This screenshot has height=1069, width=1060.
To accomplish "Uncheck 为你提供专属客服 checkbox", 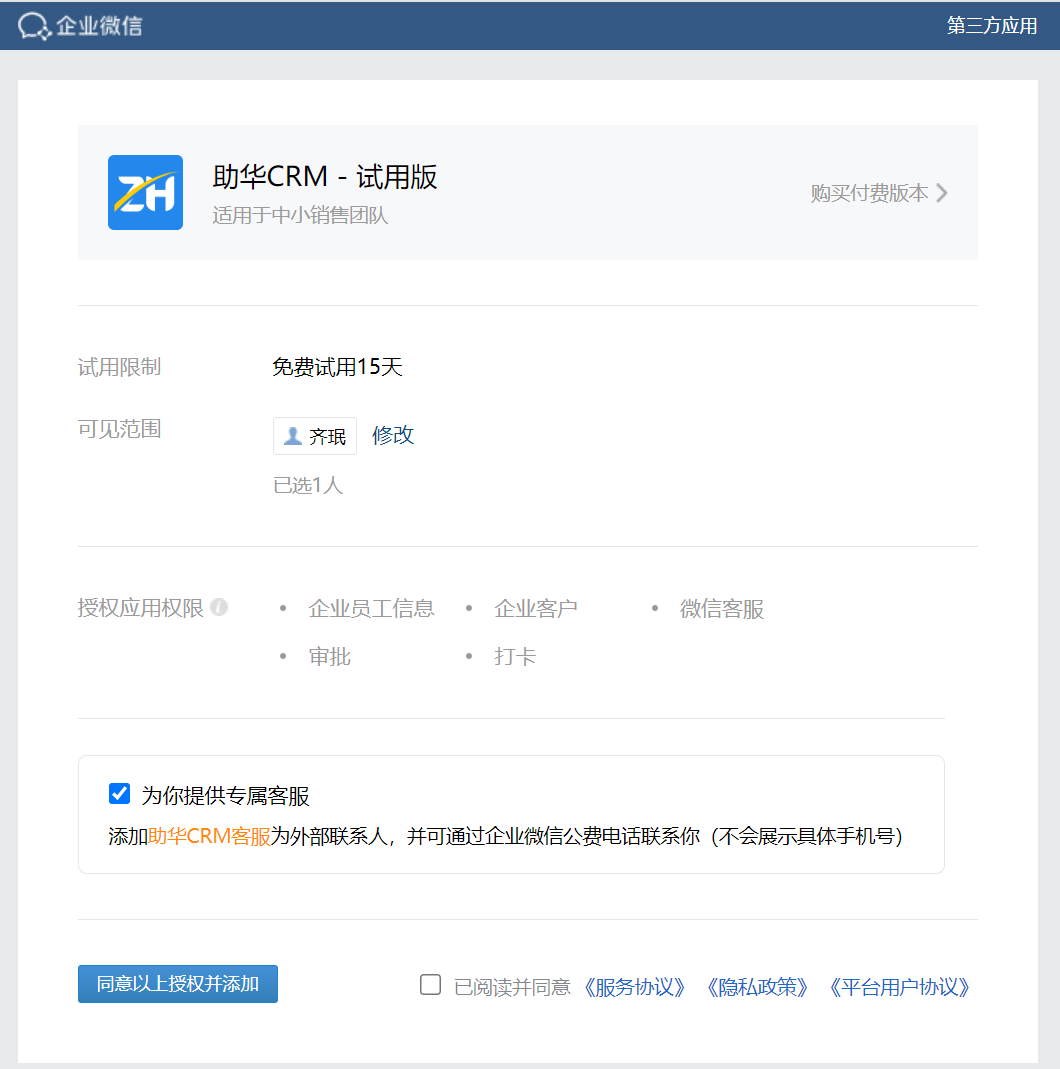I will tap(119, 794).
